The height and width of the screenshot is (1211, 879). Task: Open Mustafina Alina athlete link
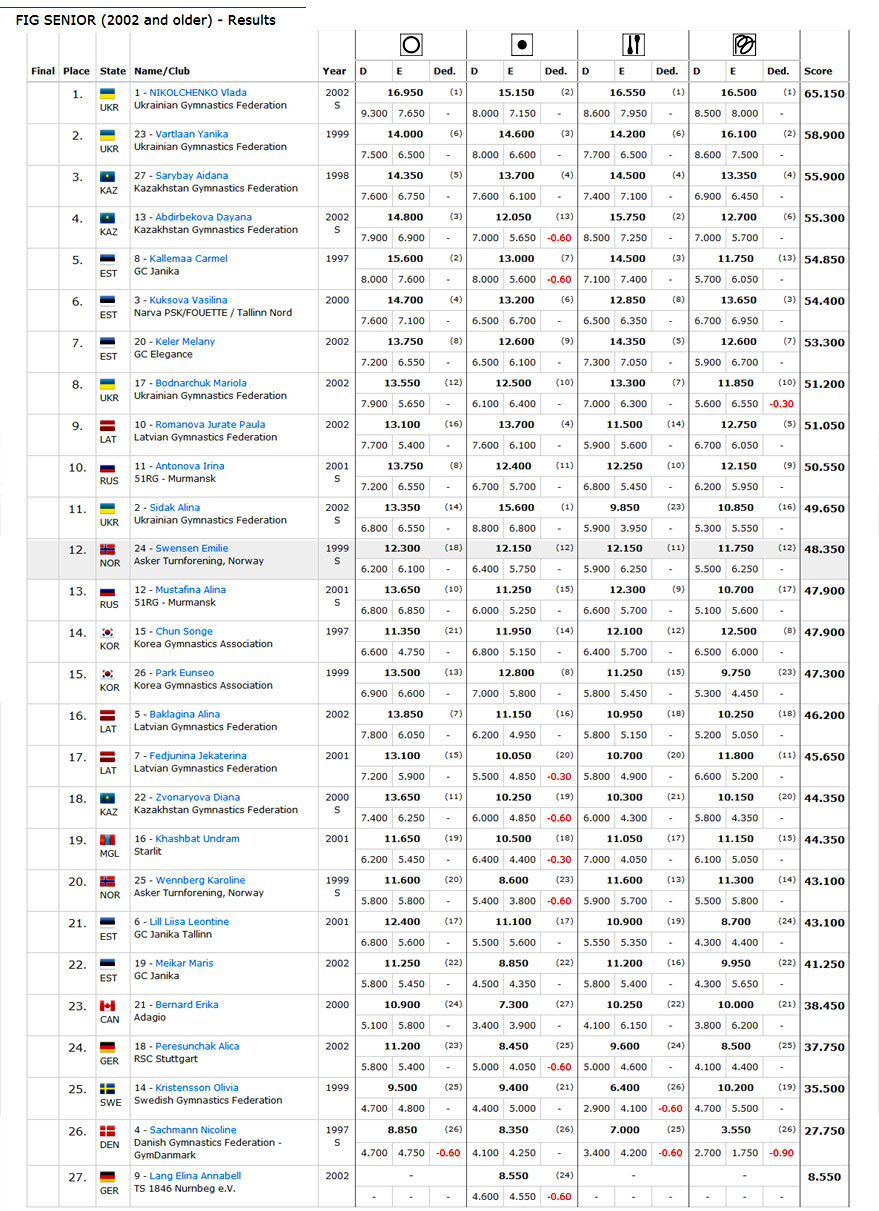coord(190,590)
